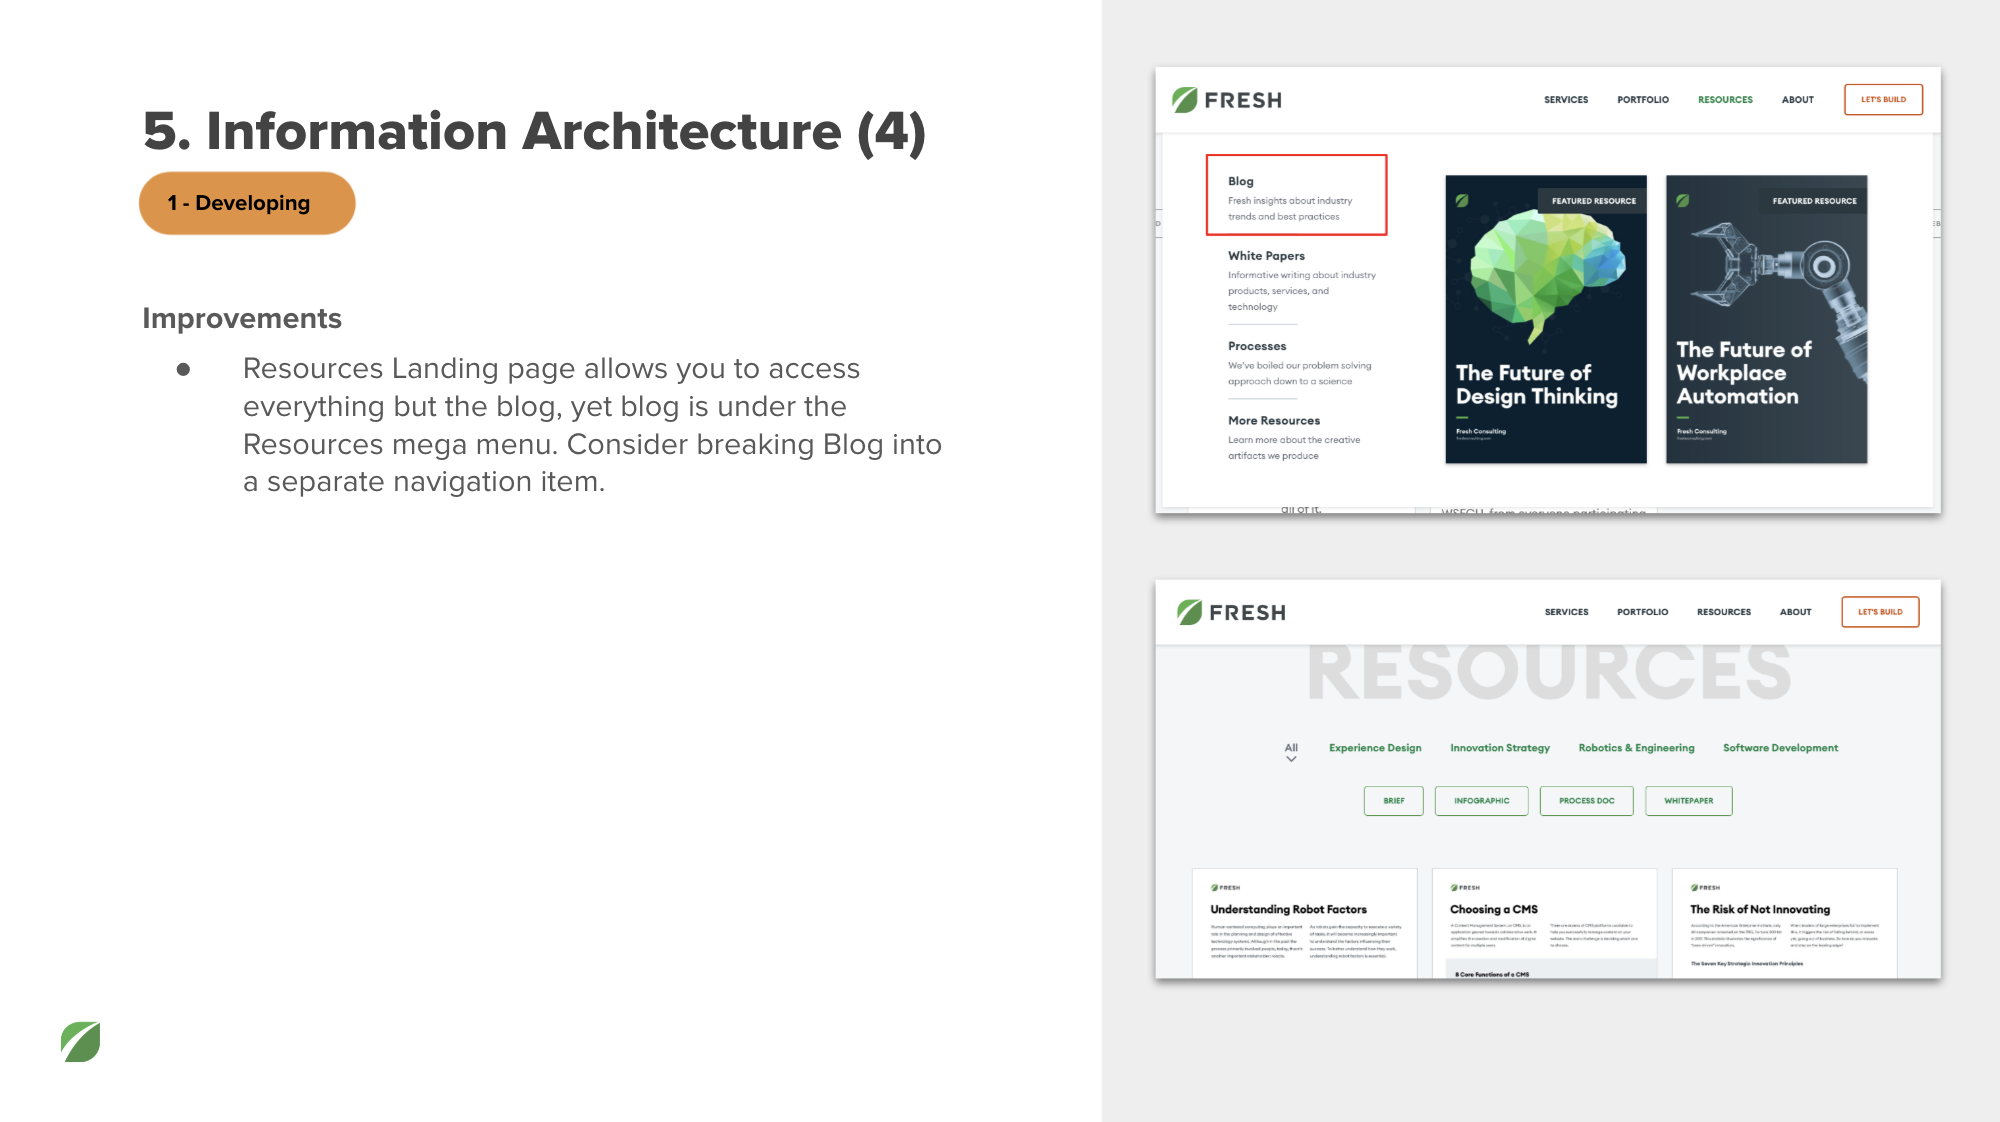
Task: Click the FRESH logo in the bottom screenshot header
Action: [1231, 612]
